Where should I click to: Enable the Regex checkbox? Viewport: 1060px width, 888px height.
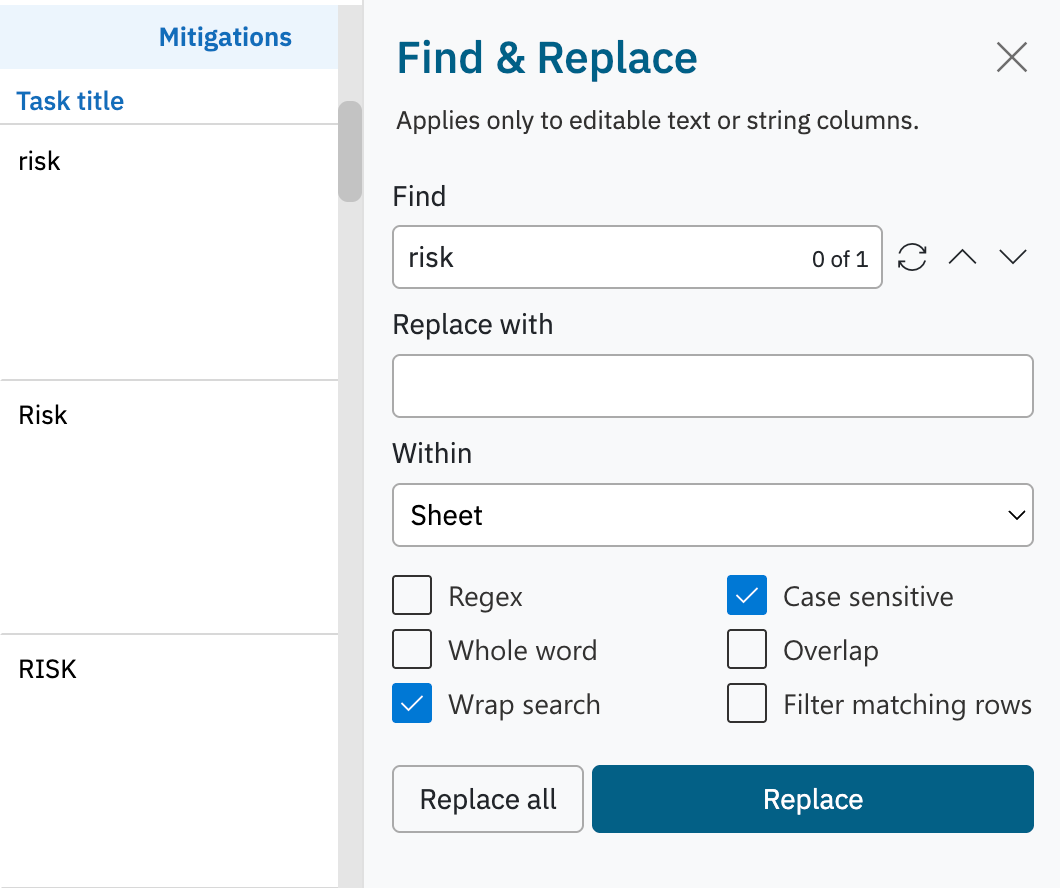[412, 596]
